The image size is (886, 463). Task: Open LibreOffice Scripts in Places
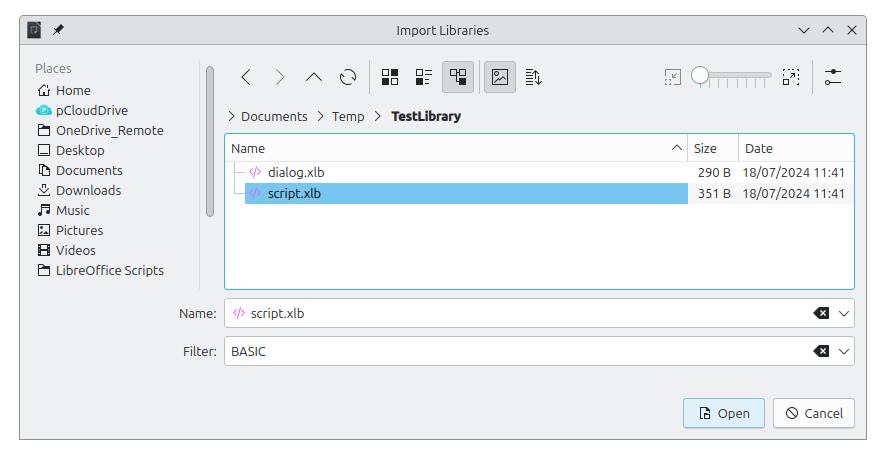tap(100, 270)
